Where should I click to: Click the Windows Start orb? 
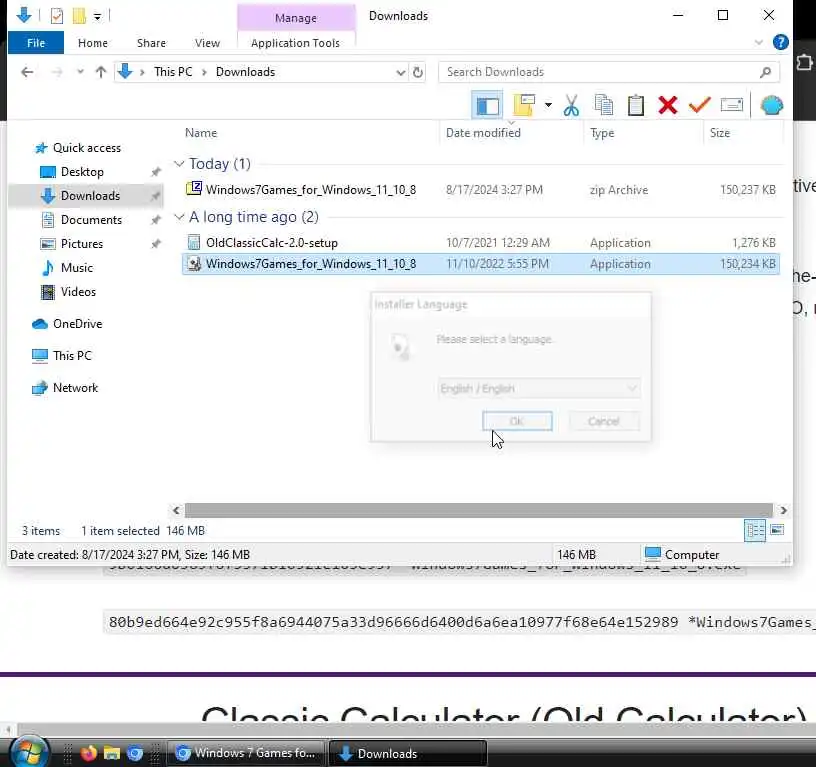point(29,752)
